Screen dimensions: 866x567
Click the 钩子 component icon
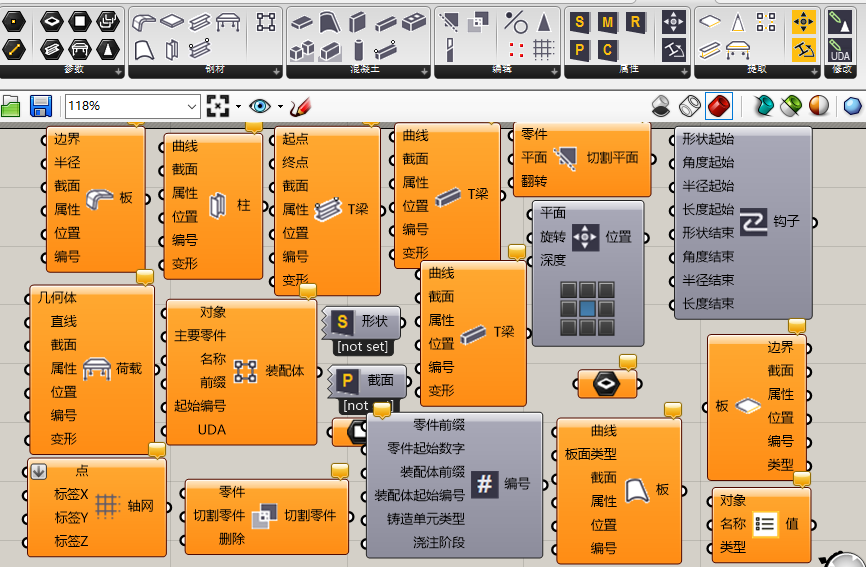(x=754, y=221)
